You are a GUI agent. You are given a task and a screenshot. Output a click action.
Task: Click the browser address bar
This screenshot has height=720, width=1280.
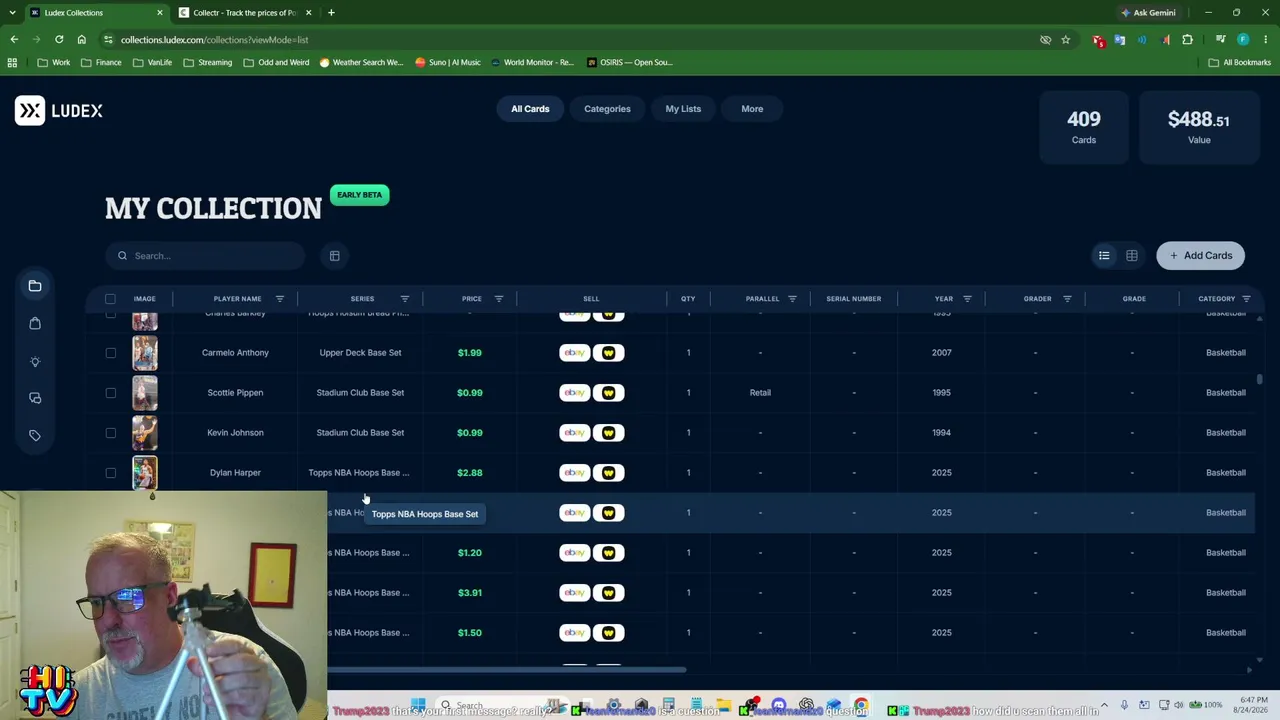(570, 40)
